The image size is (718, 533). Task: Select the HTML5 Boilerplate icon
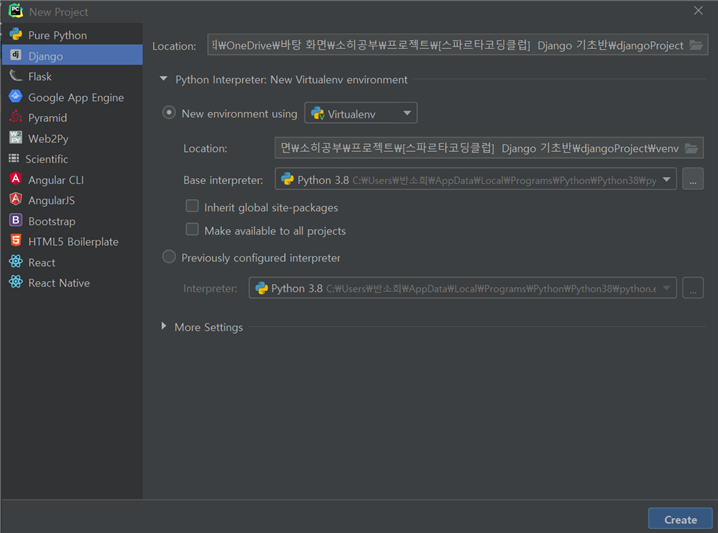pos(16,241)
